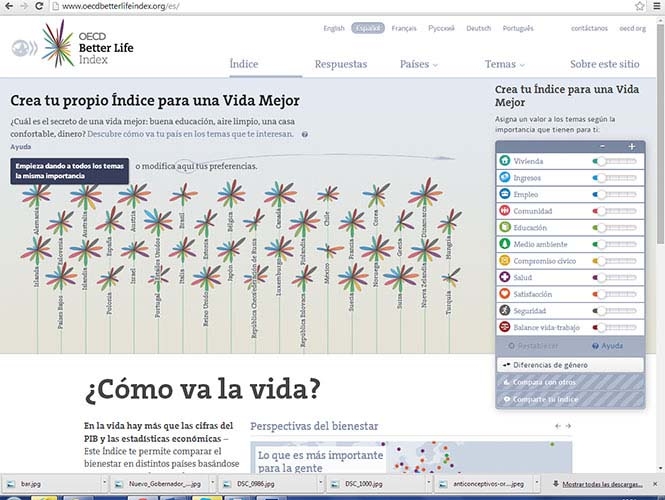Open the contáctanos link
Image resolution: width=665 pixels, height=500 pixels.
pos(589,28)
